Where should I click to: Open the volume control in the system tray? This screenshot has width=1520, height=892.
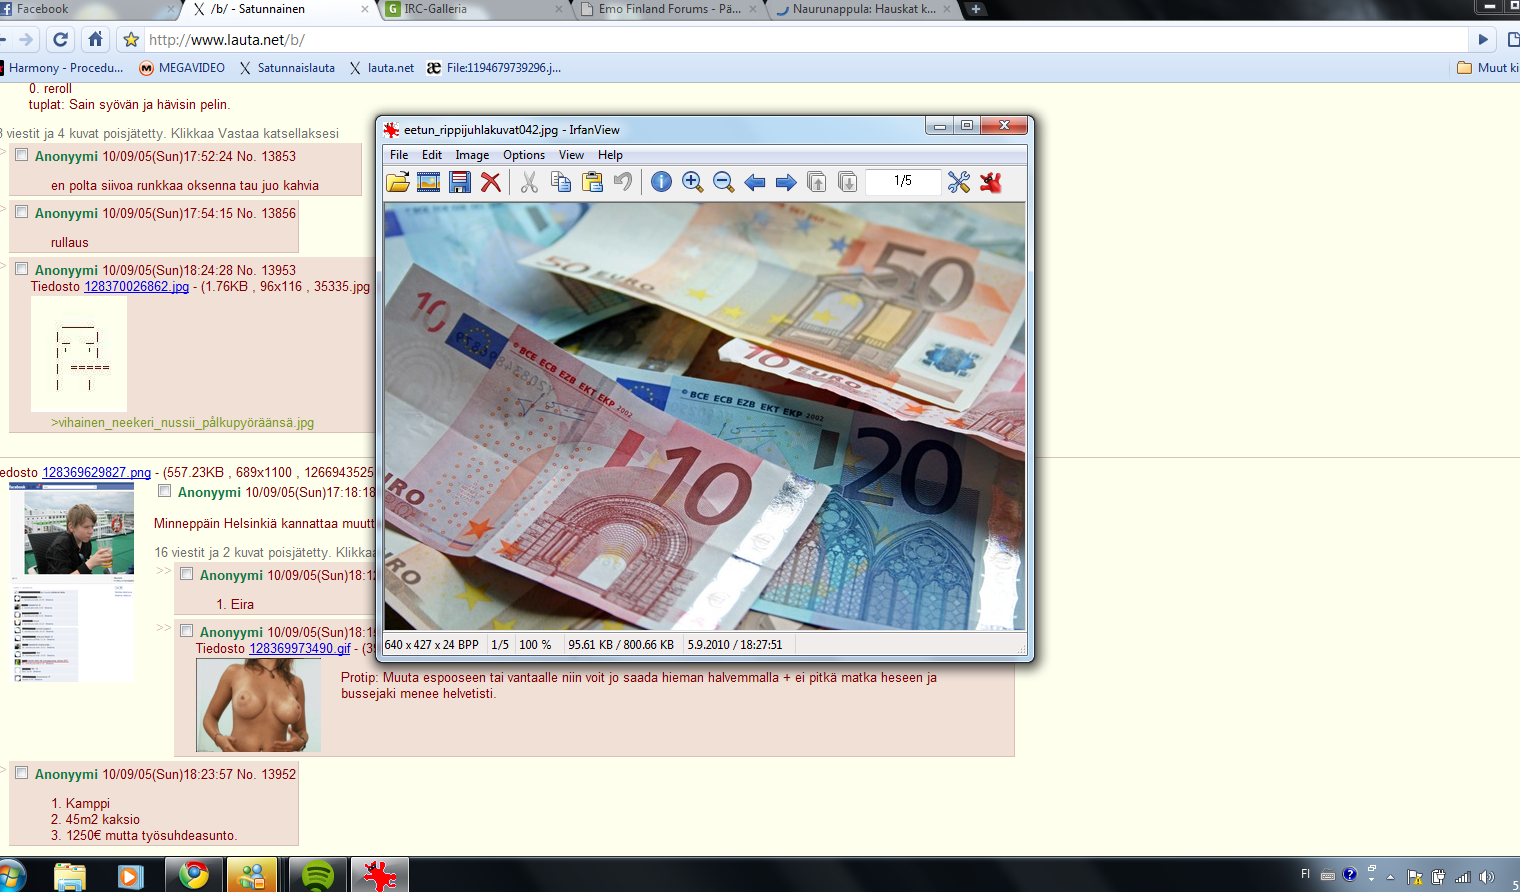point(1487,877)
